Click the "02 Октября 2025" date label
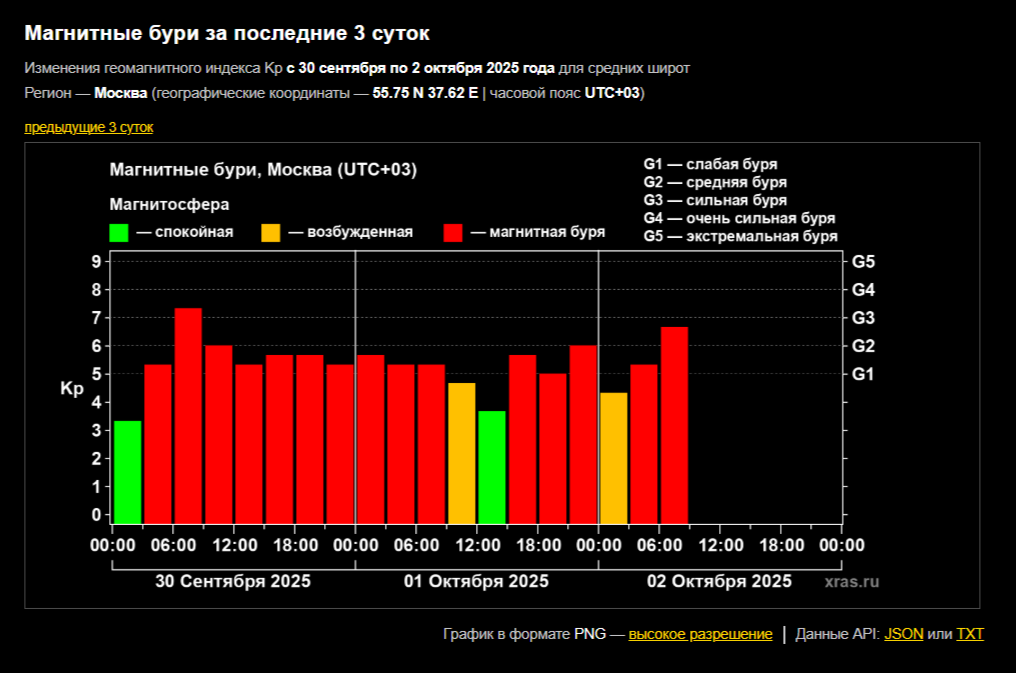This screenshot has height=673, width=1016. click(x=719, y=581)
